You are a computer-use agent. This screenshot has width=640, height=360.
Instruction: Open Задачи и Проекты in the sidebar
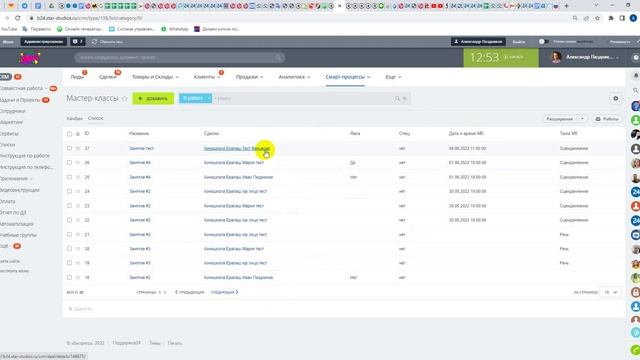20,100
